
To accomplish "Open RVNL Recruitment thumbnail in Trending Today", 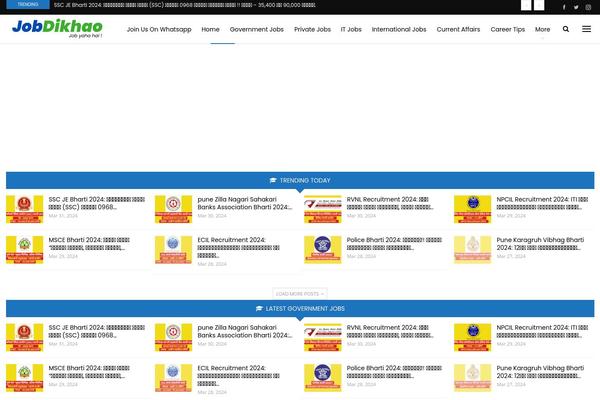I will [x=323, y=209].
